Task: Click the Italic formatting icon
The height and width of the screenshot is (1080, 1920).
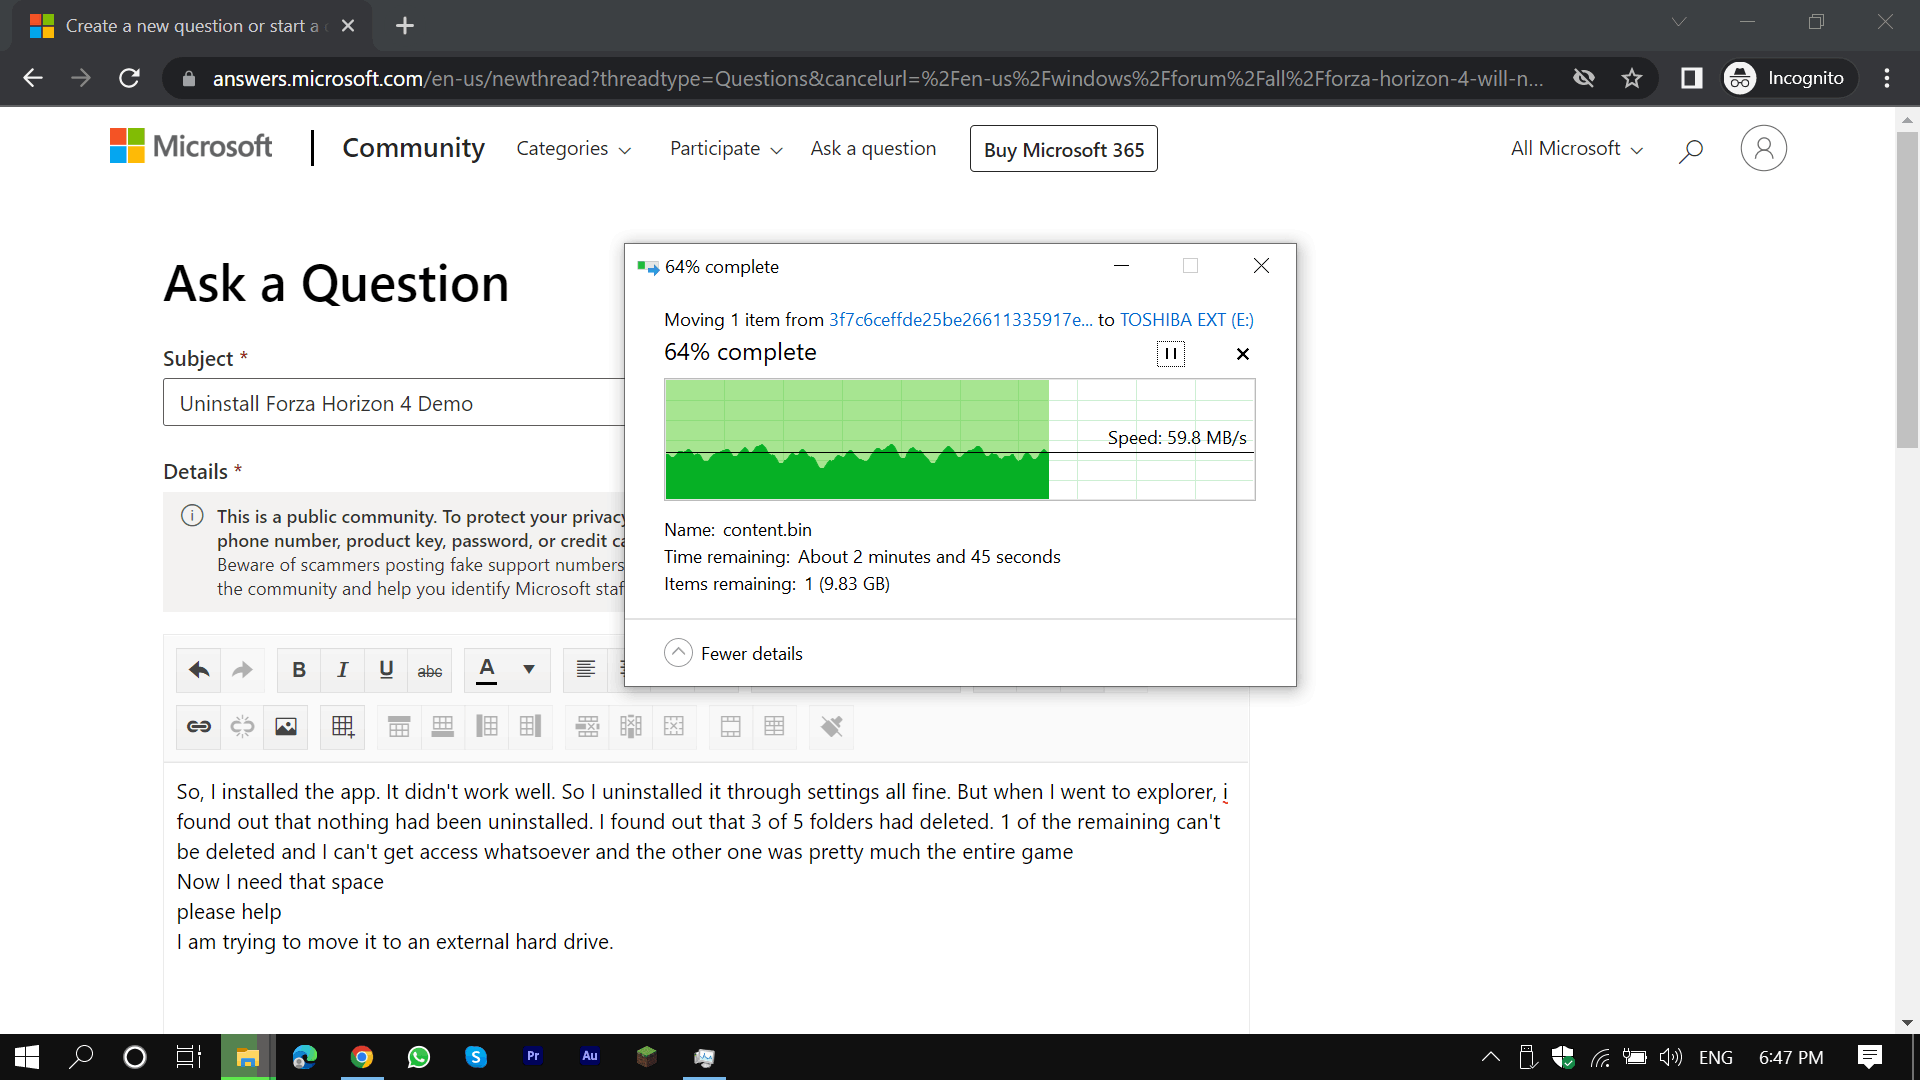Action: (344, 669)
